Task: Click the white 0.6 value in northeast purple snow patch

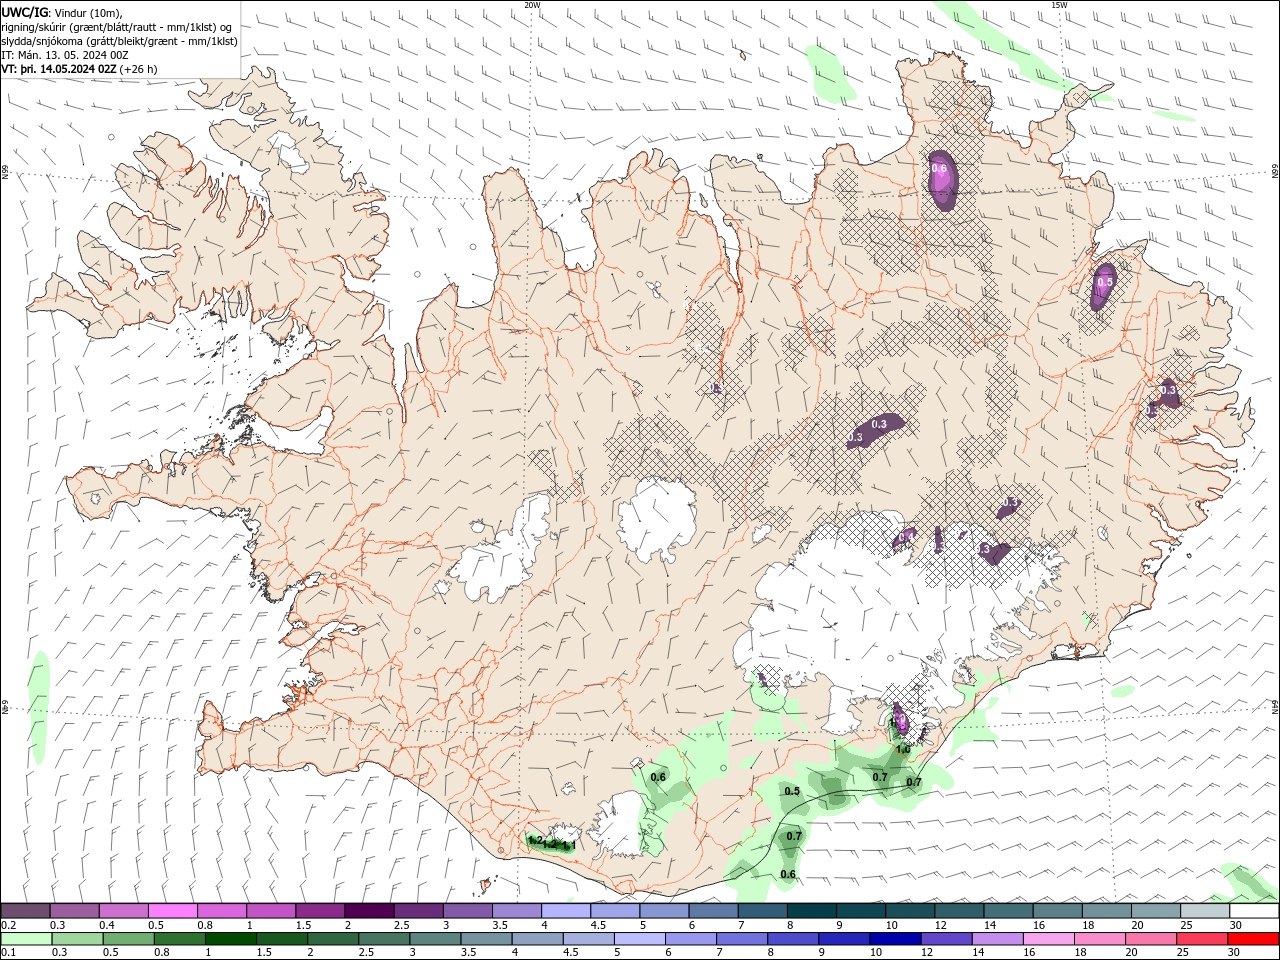Action: pos(939,169)
